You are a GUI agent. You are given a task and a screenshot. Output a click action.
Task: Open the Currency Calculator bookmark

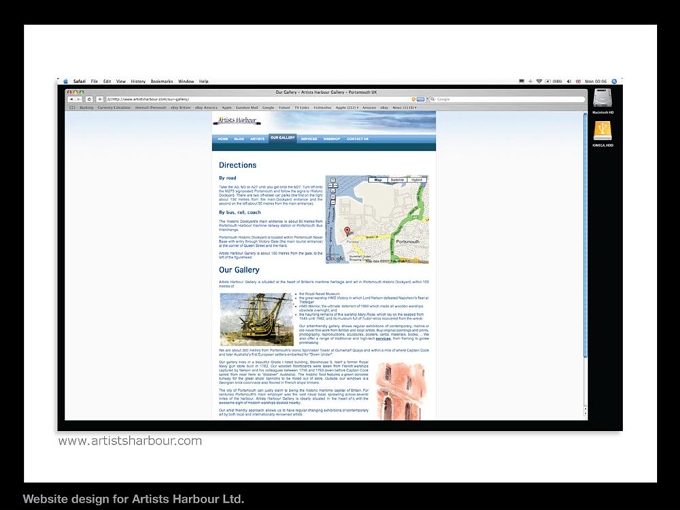(114, 107)
